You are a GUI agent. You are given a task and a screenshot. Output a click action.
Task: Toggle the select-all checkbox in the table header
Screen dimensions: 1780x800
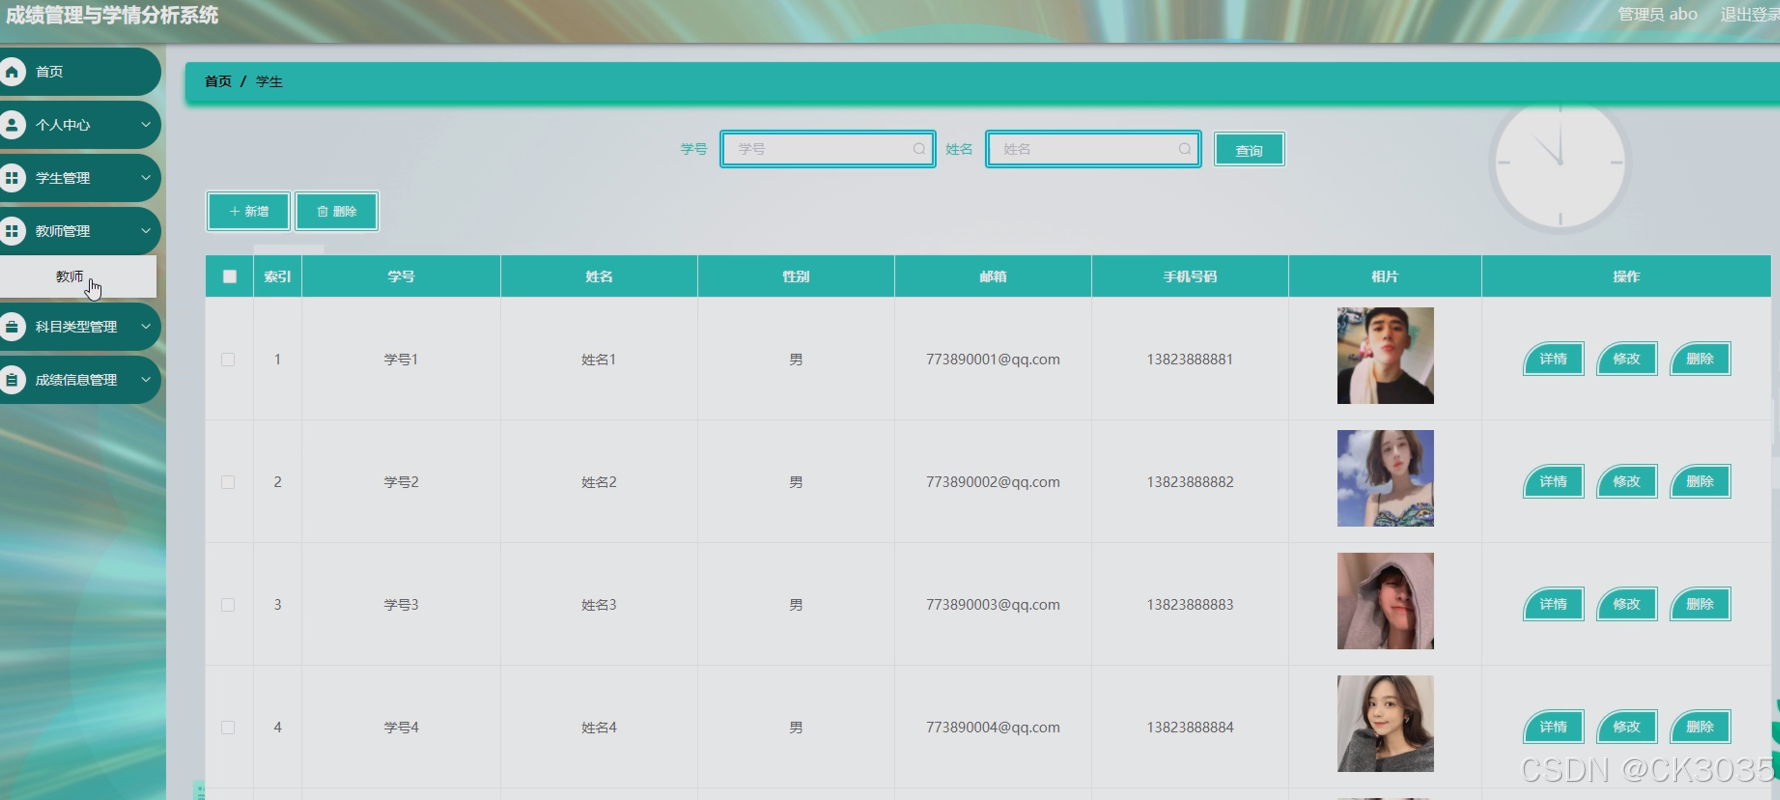point(230,277)
